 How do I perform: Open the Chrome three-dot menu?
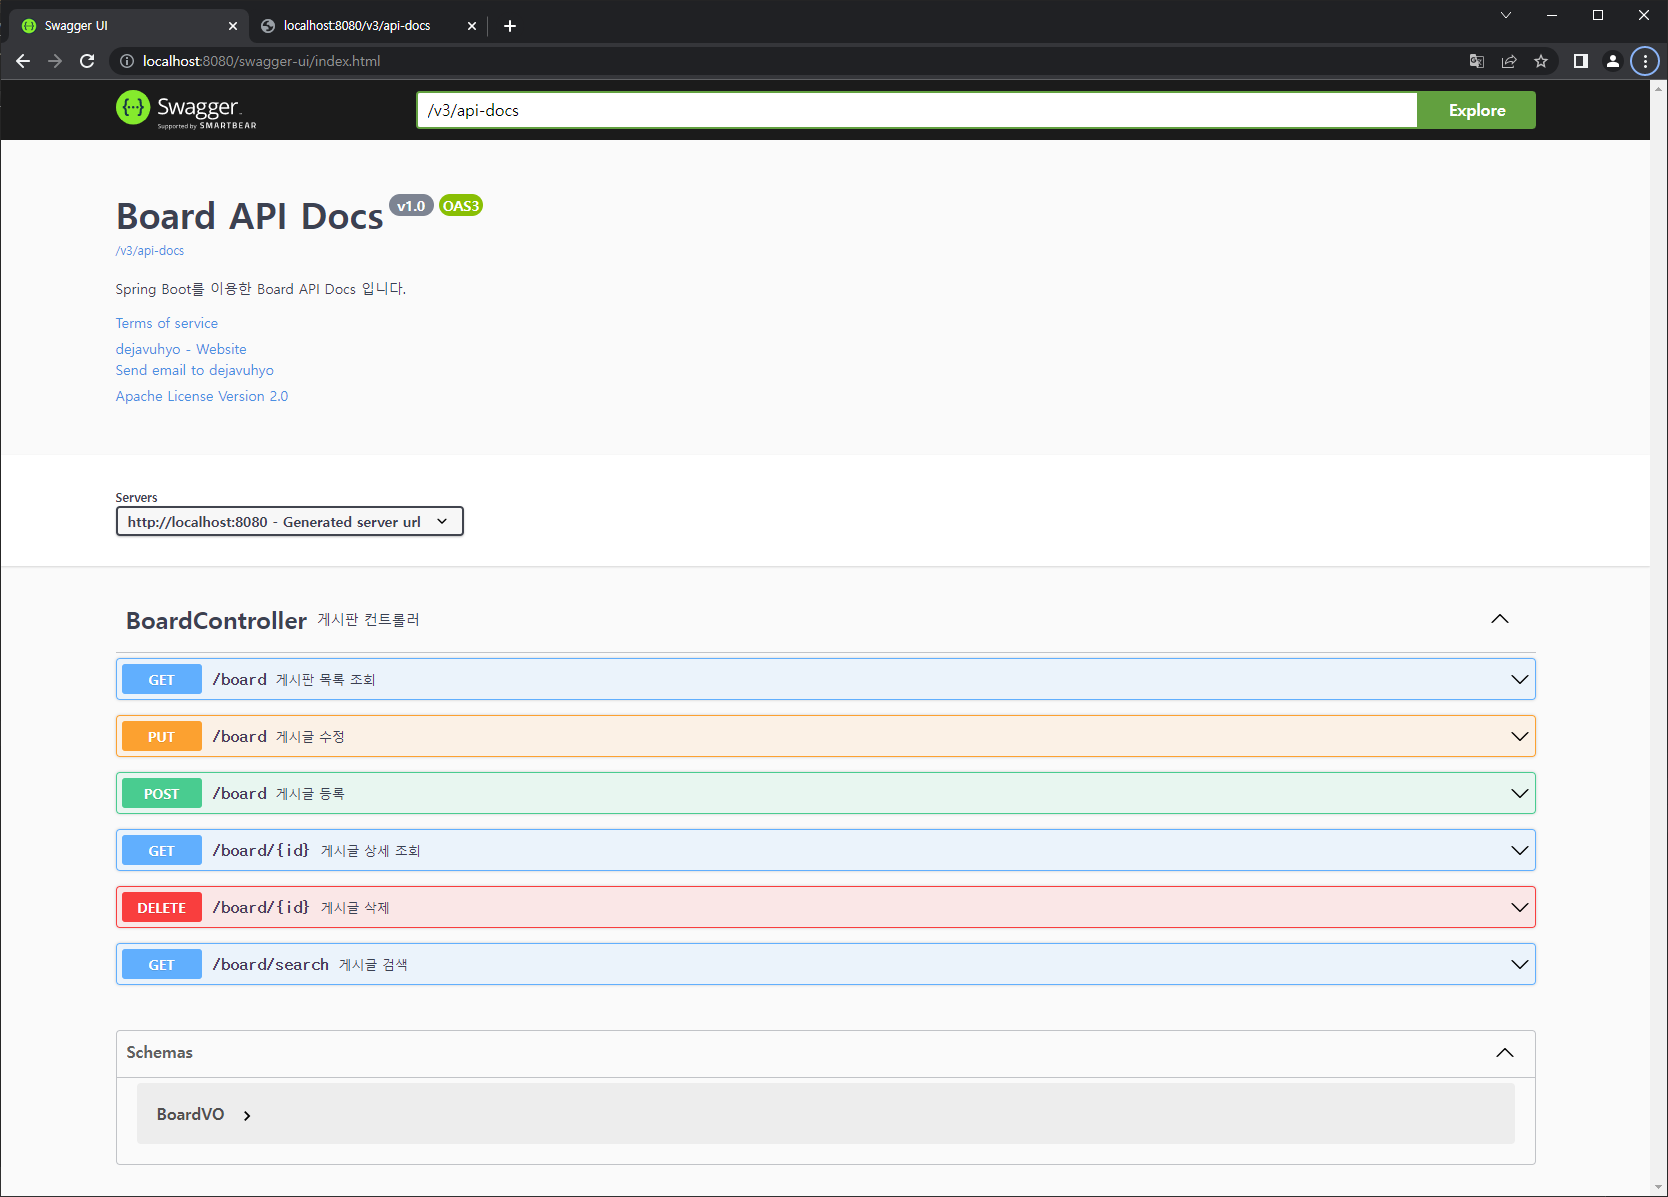1644,61
